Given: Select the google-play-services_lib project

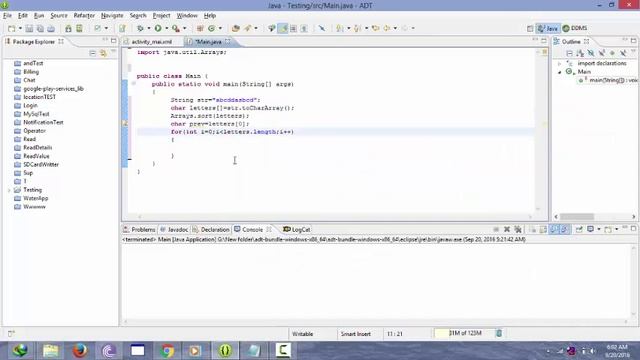Looking at the screenshot, I should 53,89.
